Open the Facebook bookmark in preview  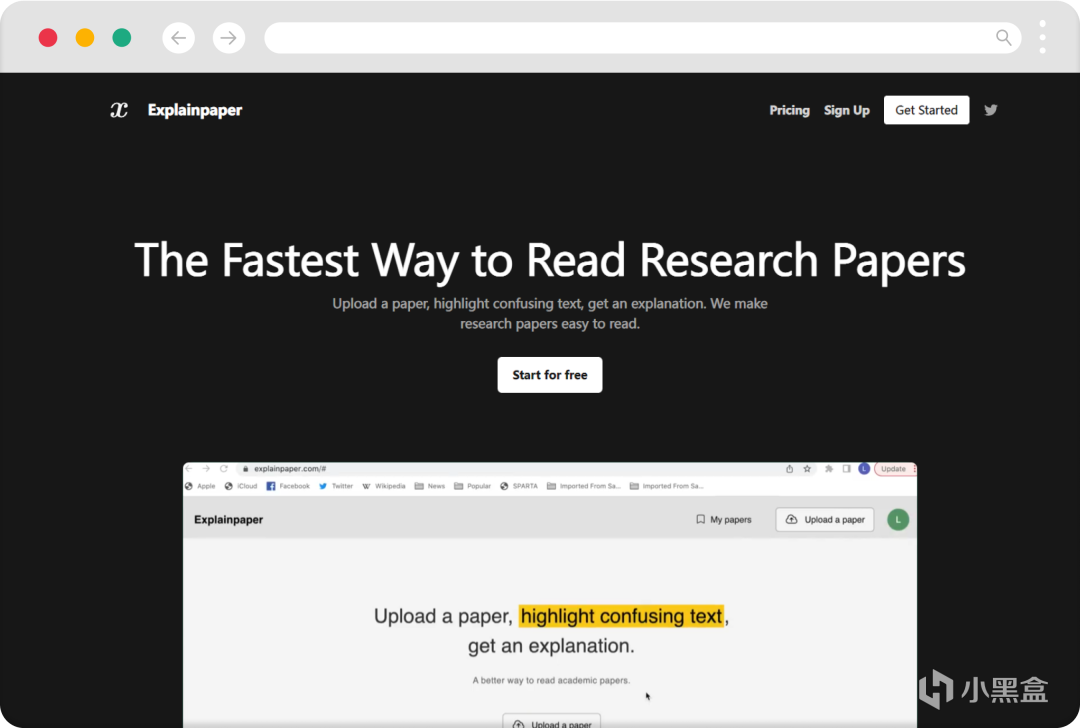click(288, 486)
